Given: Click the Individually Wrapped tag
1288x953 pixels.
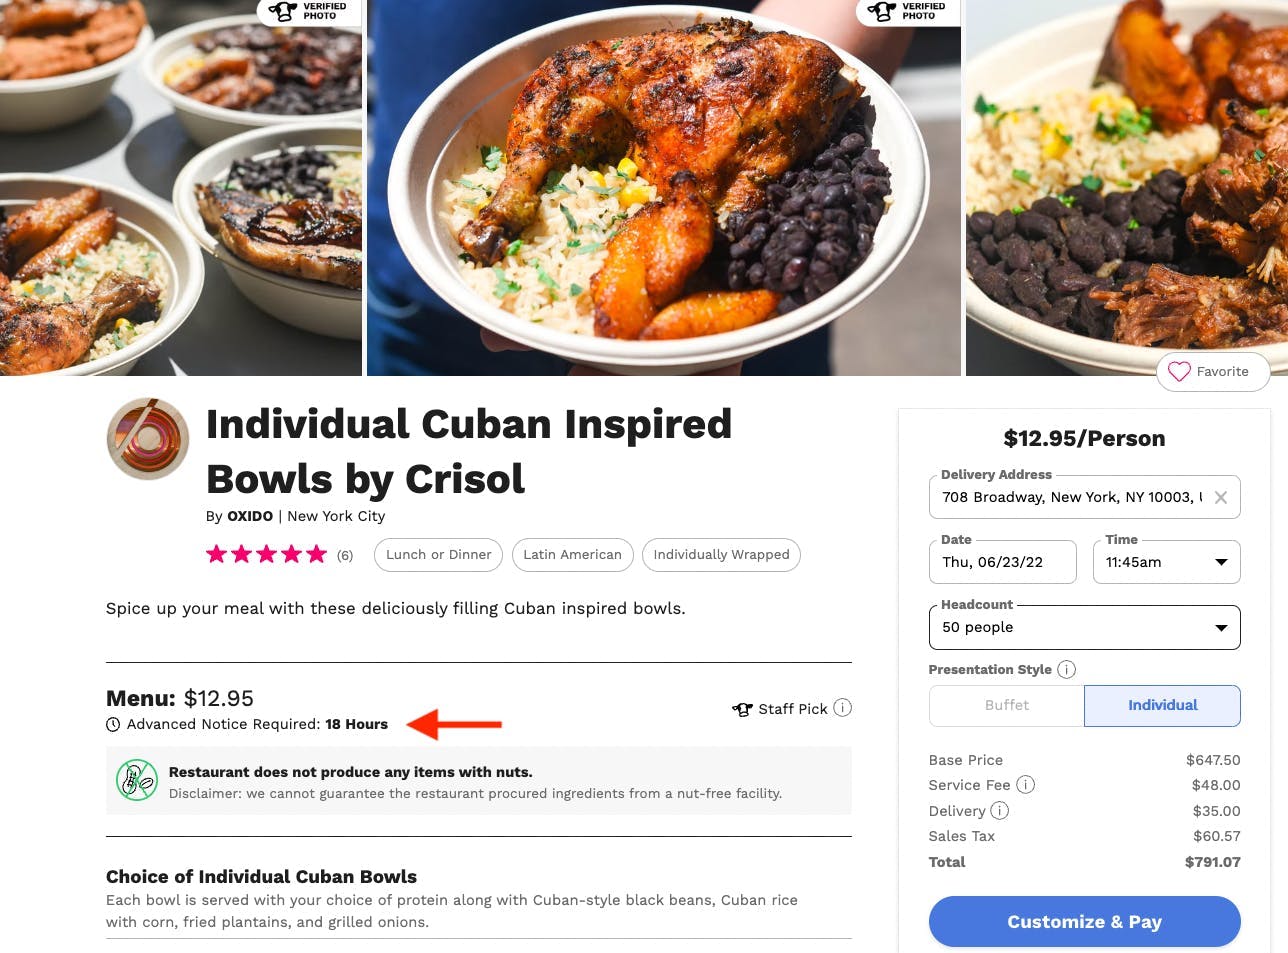Looking at the screenshot, I should click(721, 555).
